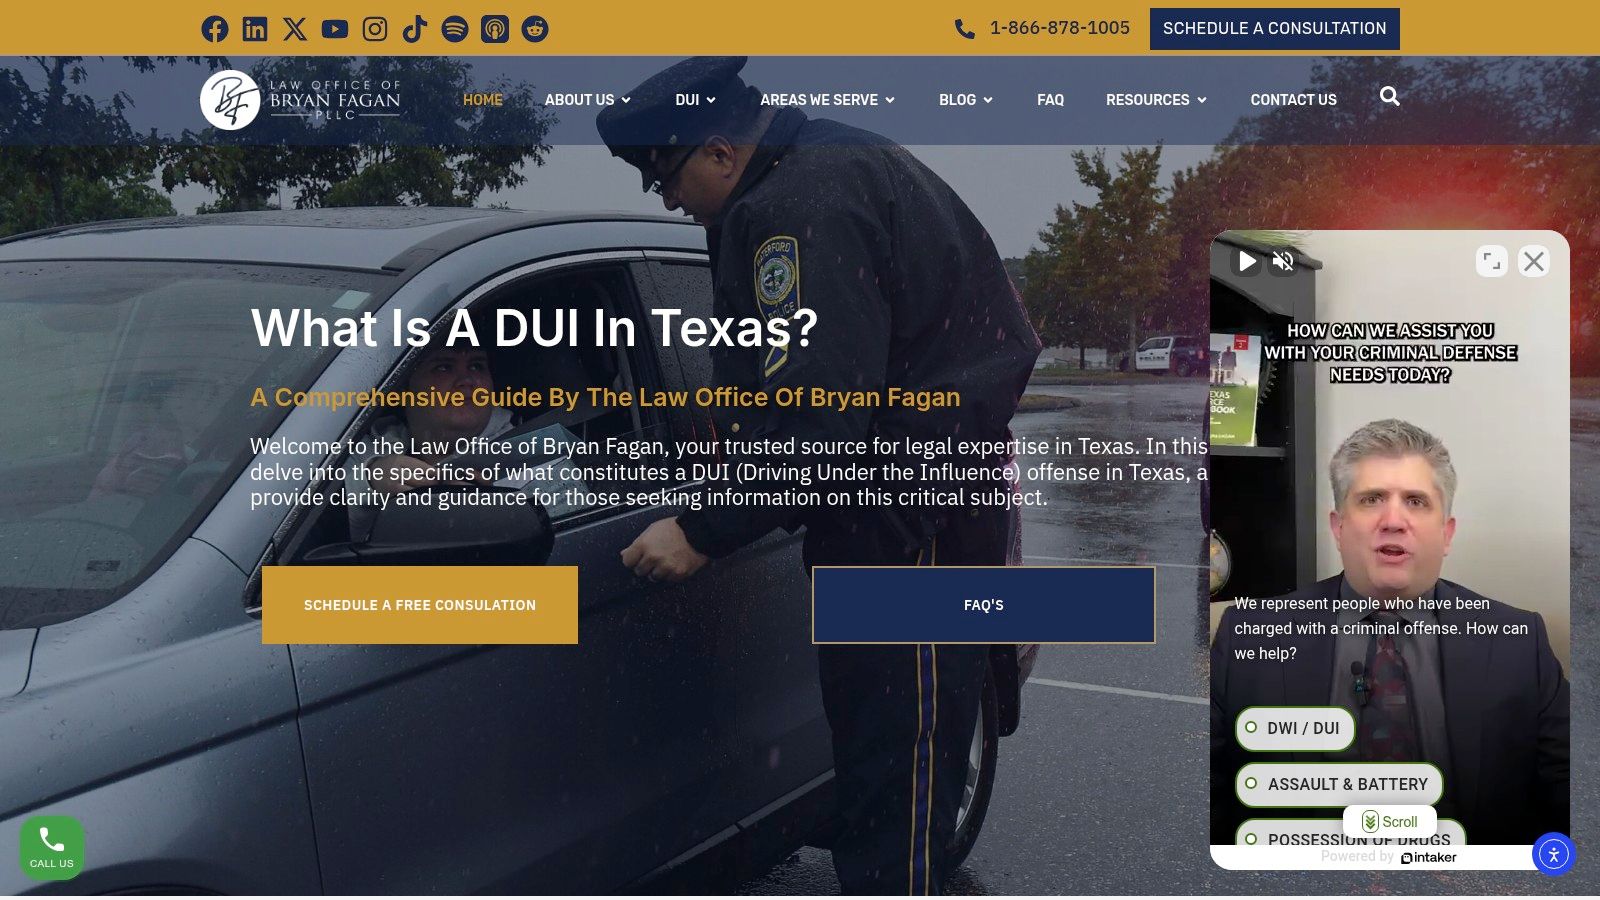Open the Spotify icon link

tap(455, 29)
